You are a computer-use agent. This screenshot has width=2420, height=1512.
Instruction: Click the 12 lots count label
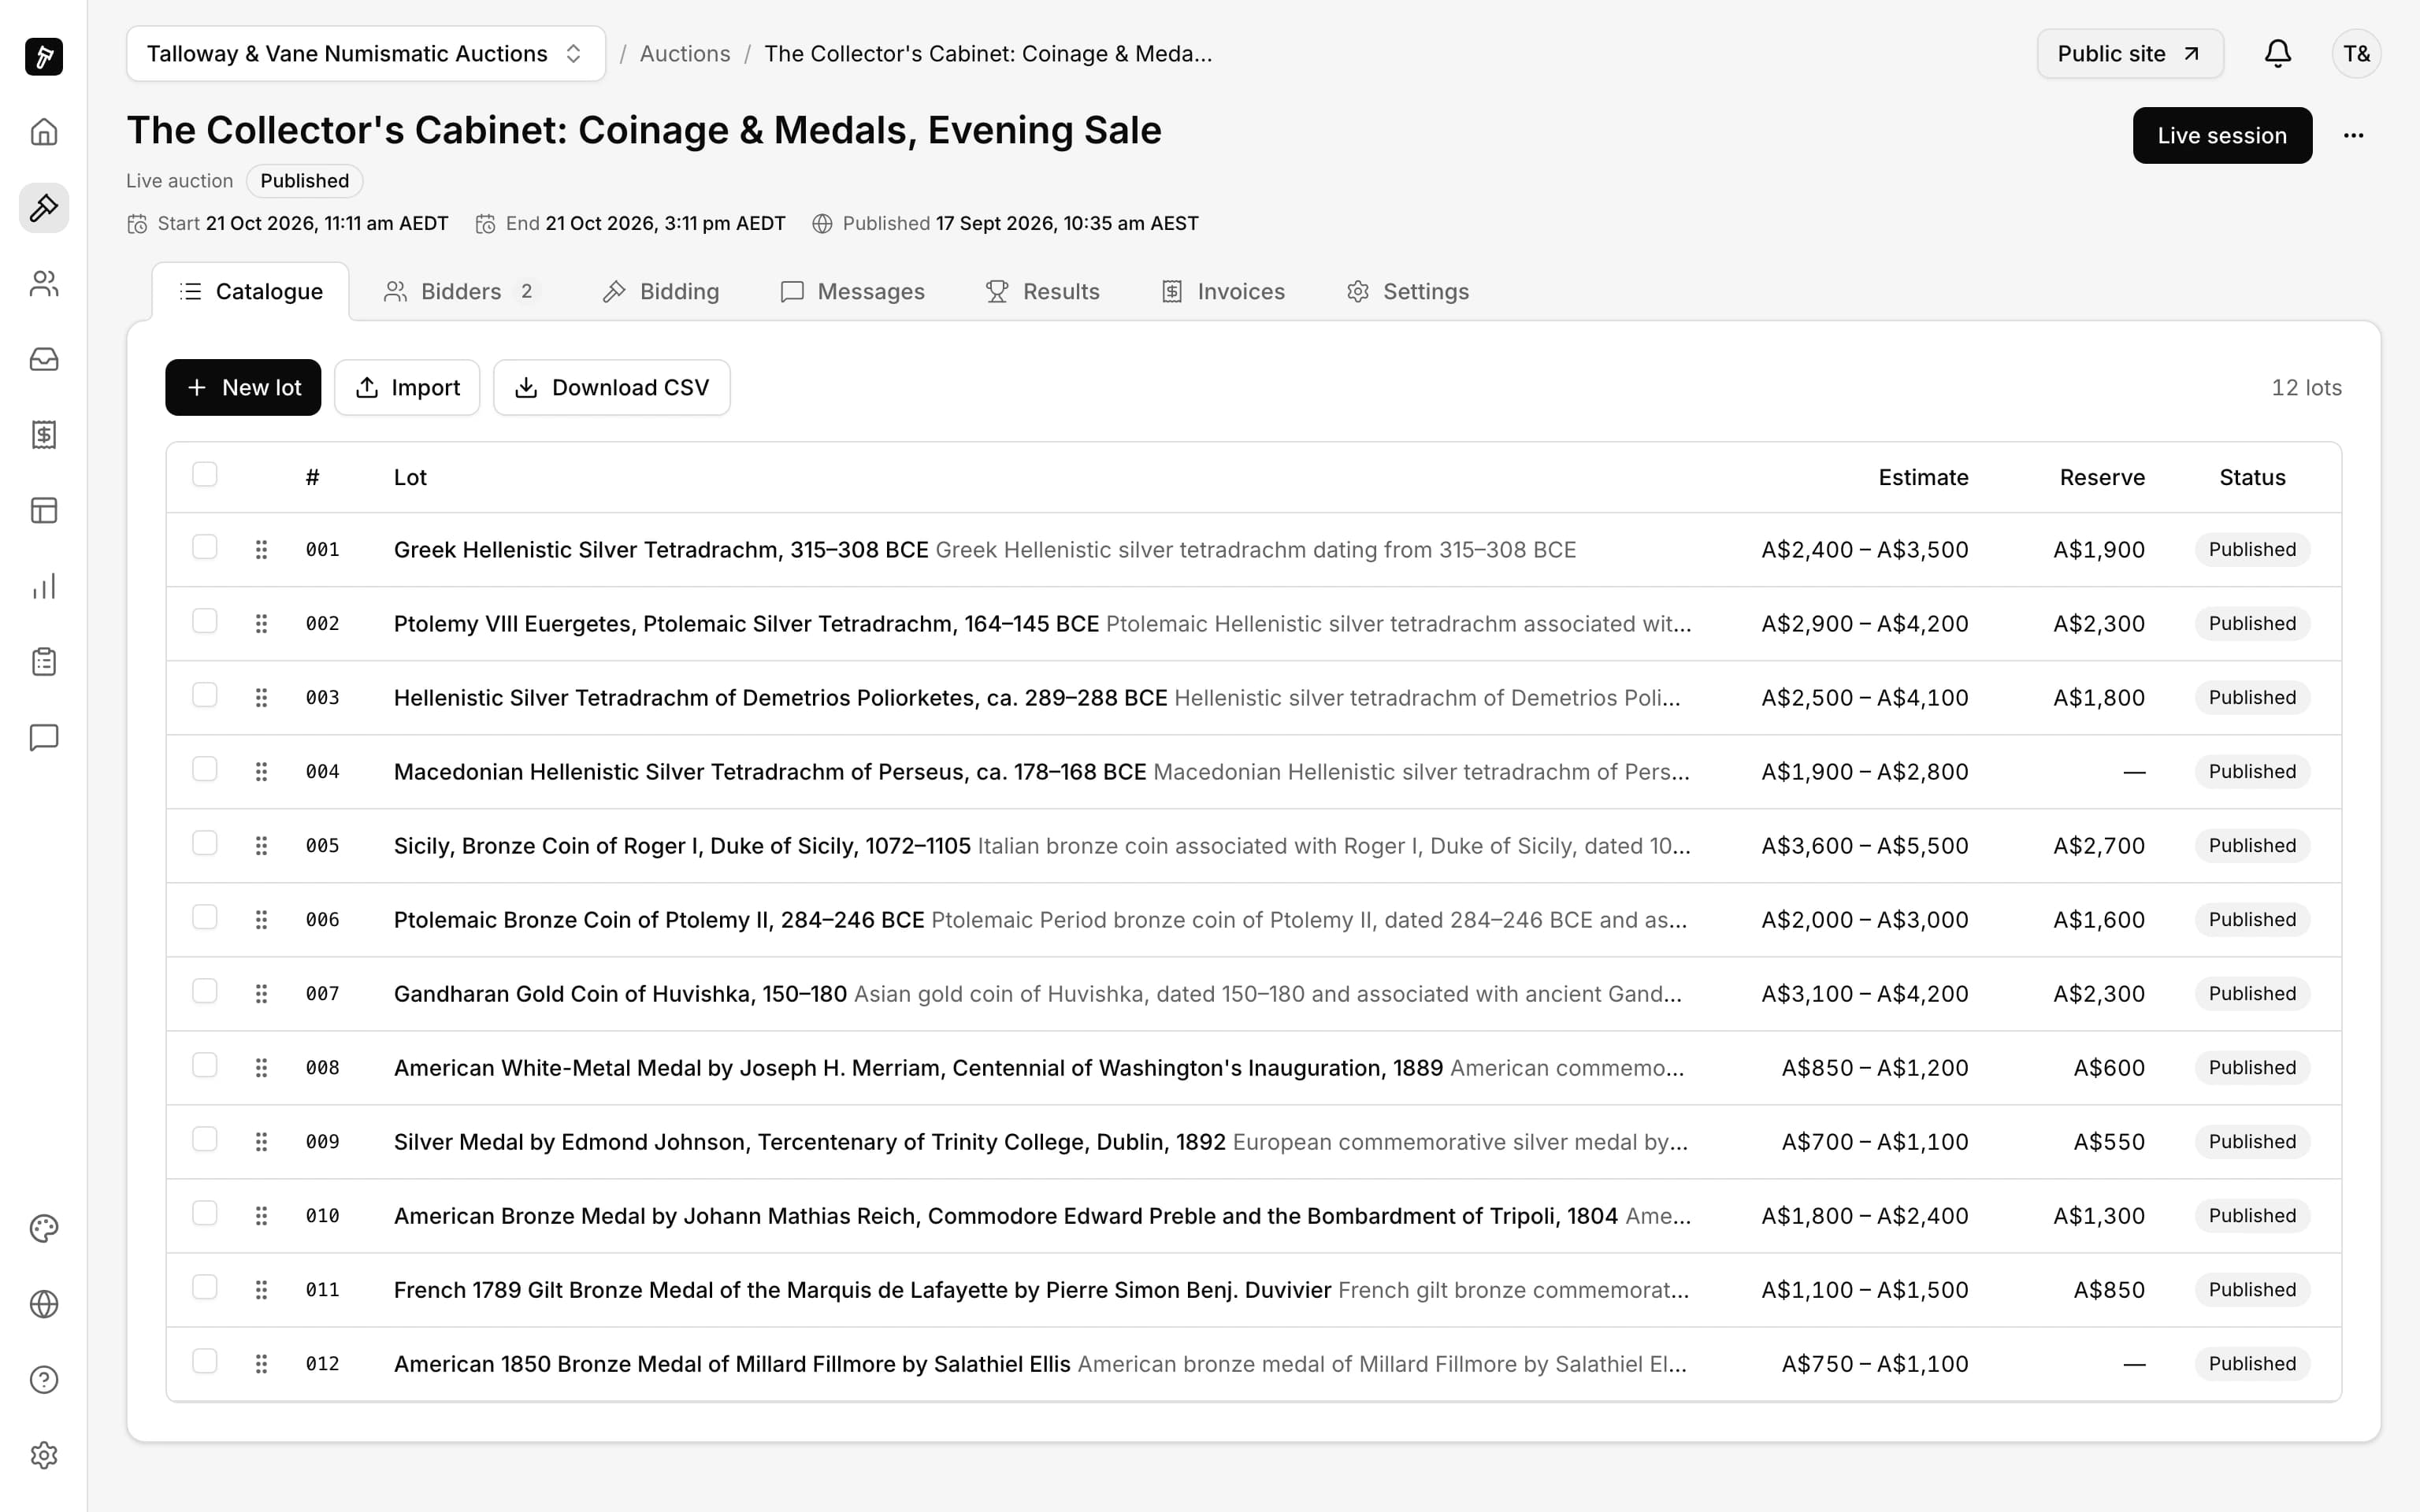tap(2306, 388)
